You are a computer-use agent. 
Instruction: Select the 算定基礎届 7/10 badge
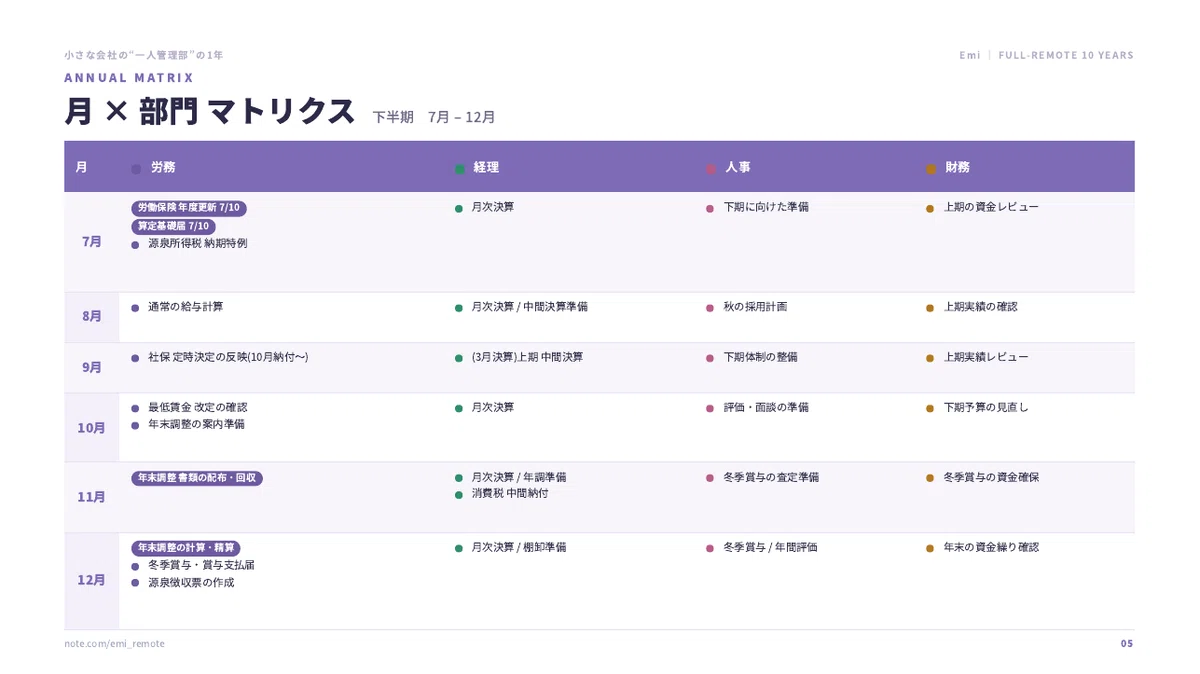click(173, 227)
